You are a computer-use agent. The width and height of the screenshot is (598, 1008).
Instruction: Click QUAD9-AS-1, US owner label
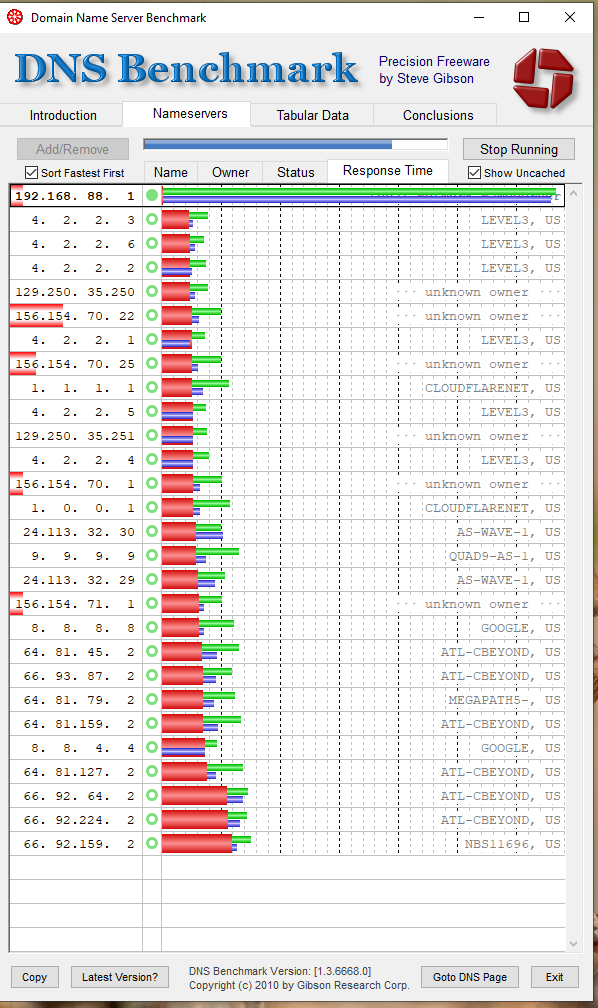coord(505,556)
